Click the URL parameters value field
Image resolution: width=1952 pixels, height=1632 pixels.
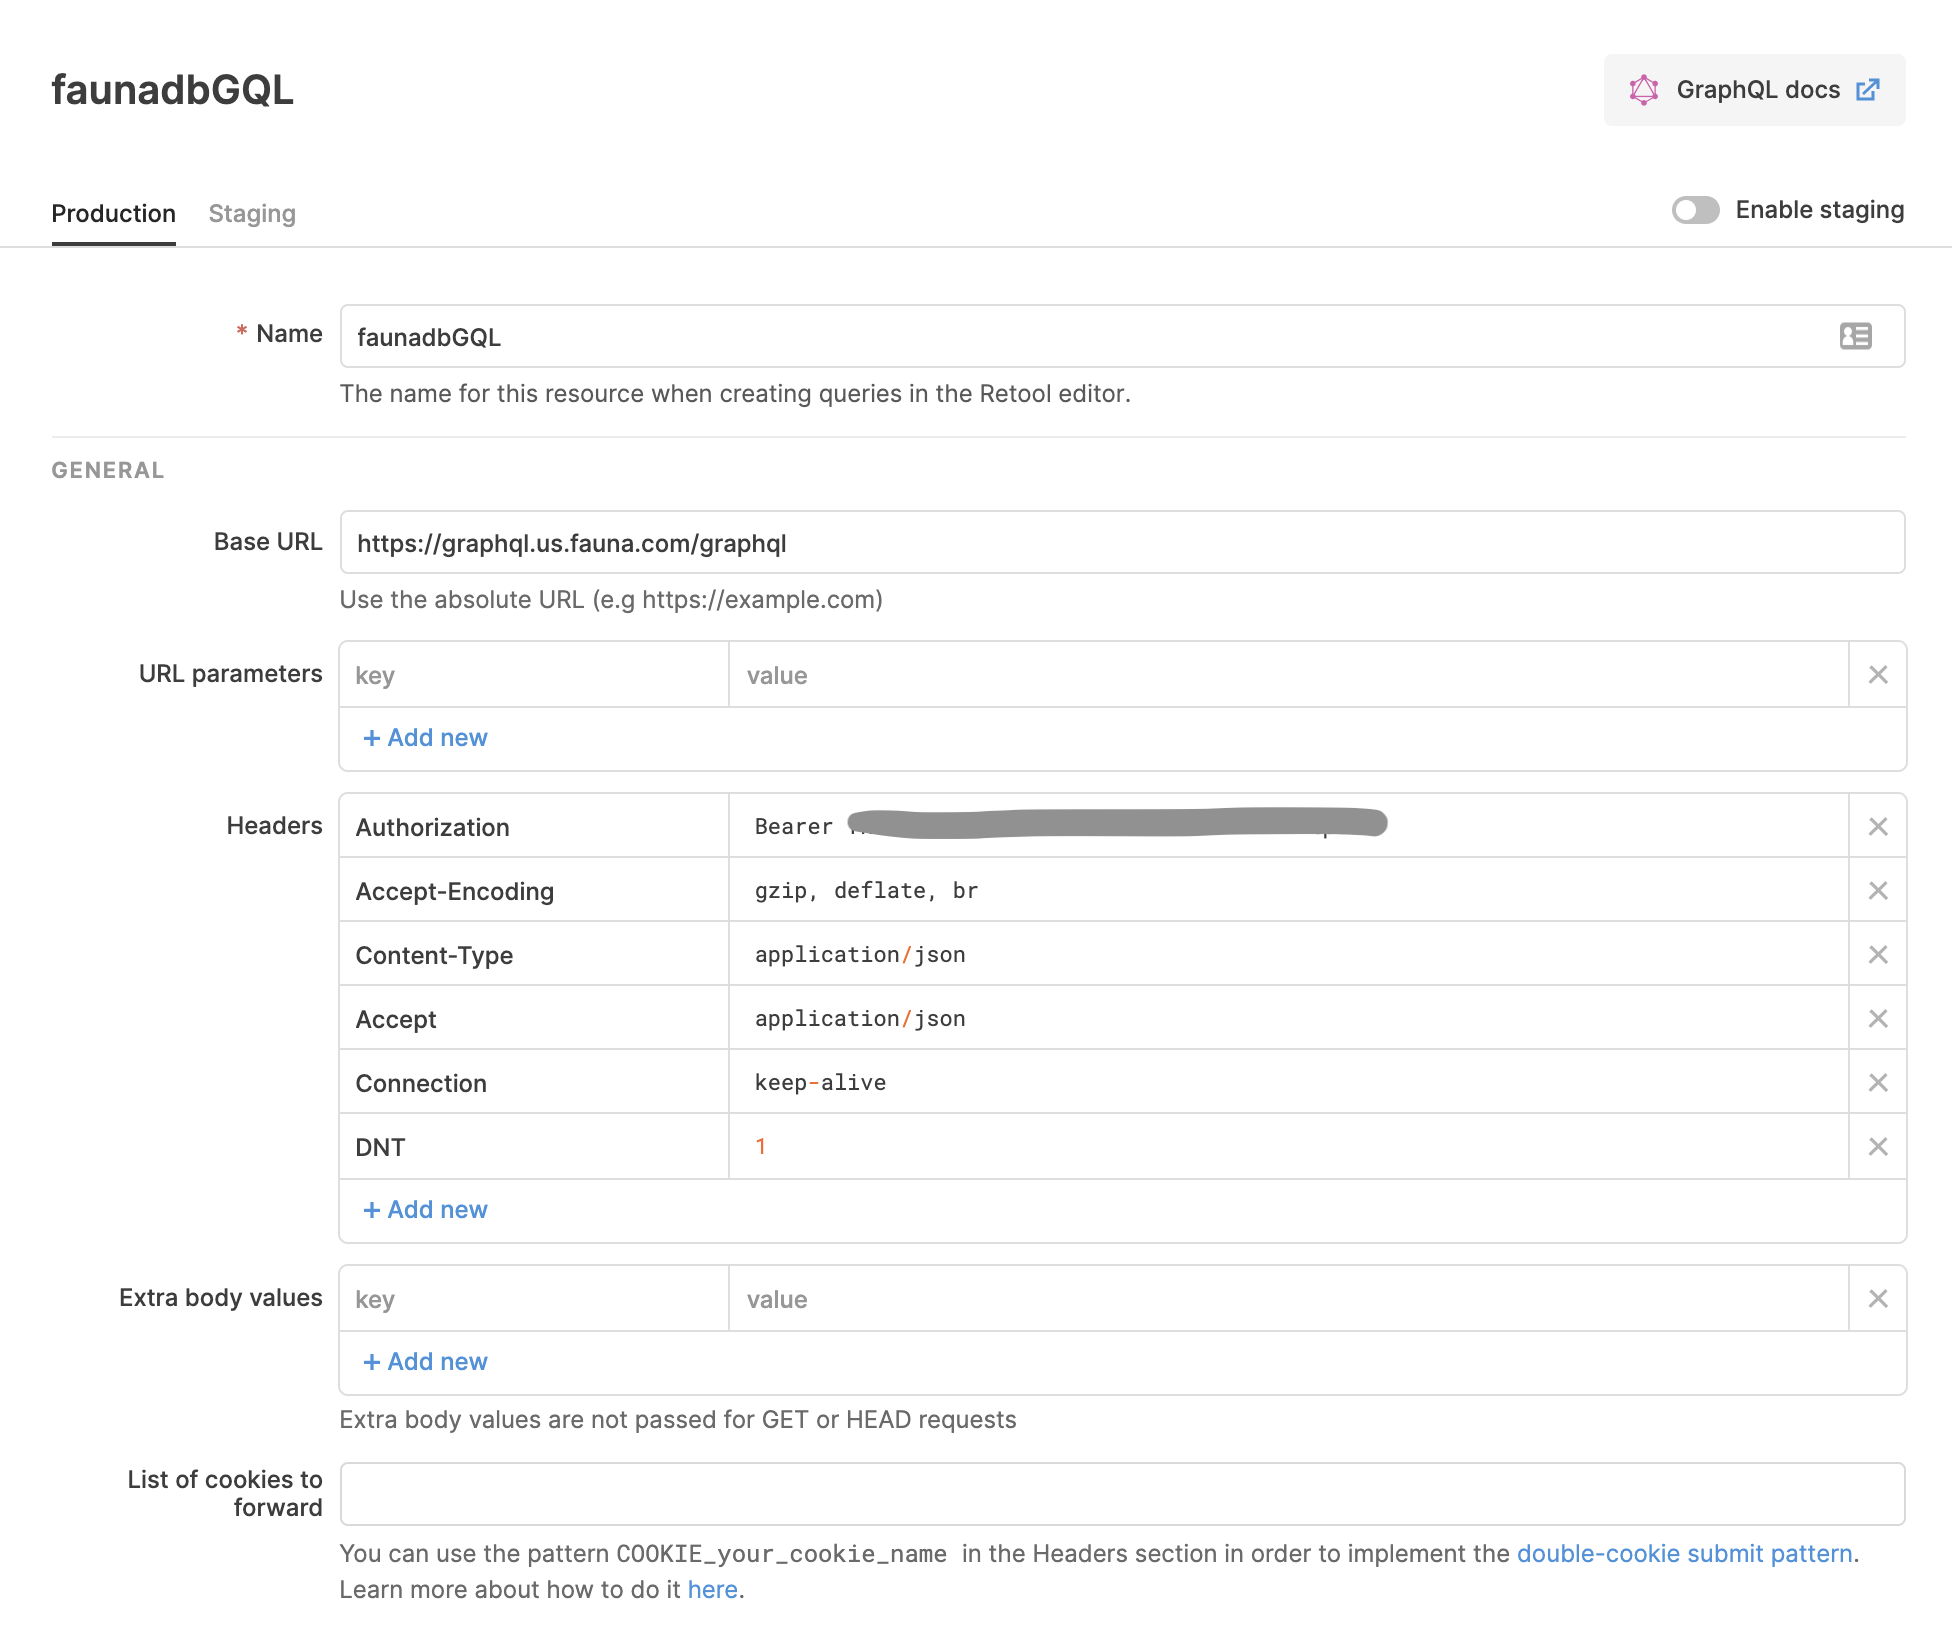pos(1289,675)
